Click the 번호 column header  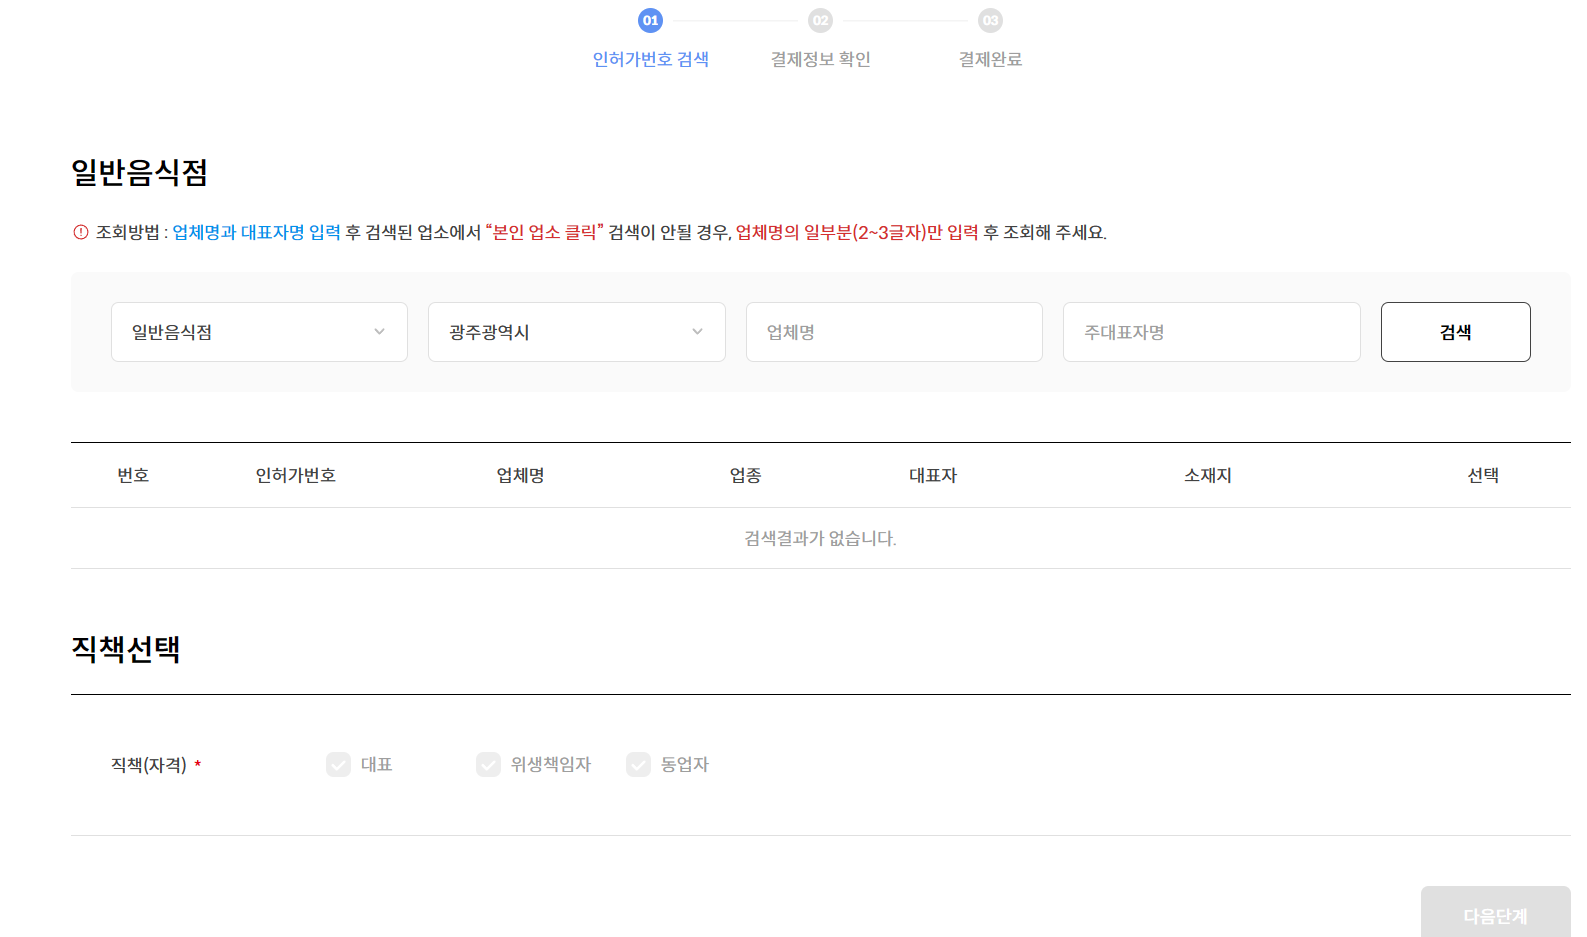133,475
